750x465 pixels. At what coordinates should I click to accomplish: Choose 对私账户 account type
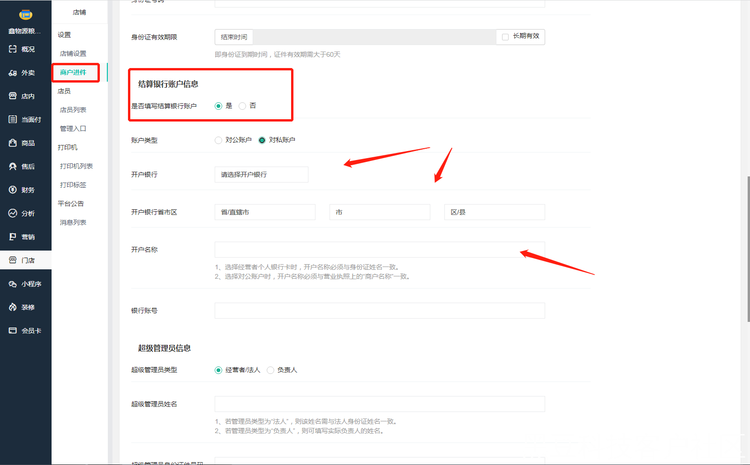pos(262,140)
